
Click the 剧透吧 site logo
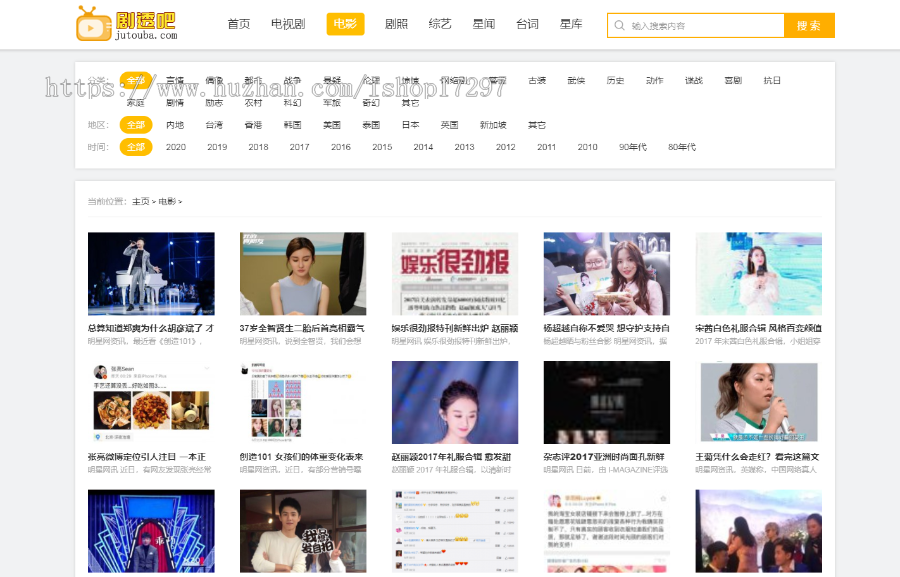(x=127, y=24)
